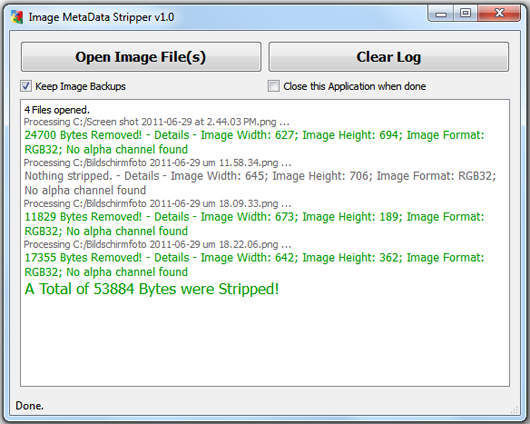530x424 pixels.
Task: Minimize the Image MetaData Stripper window
Action: point(441,14)
